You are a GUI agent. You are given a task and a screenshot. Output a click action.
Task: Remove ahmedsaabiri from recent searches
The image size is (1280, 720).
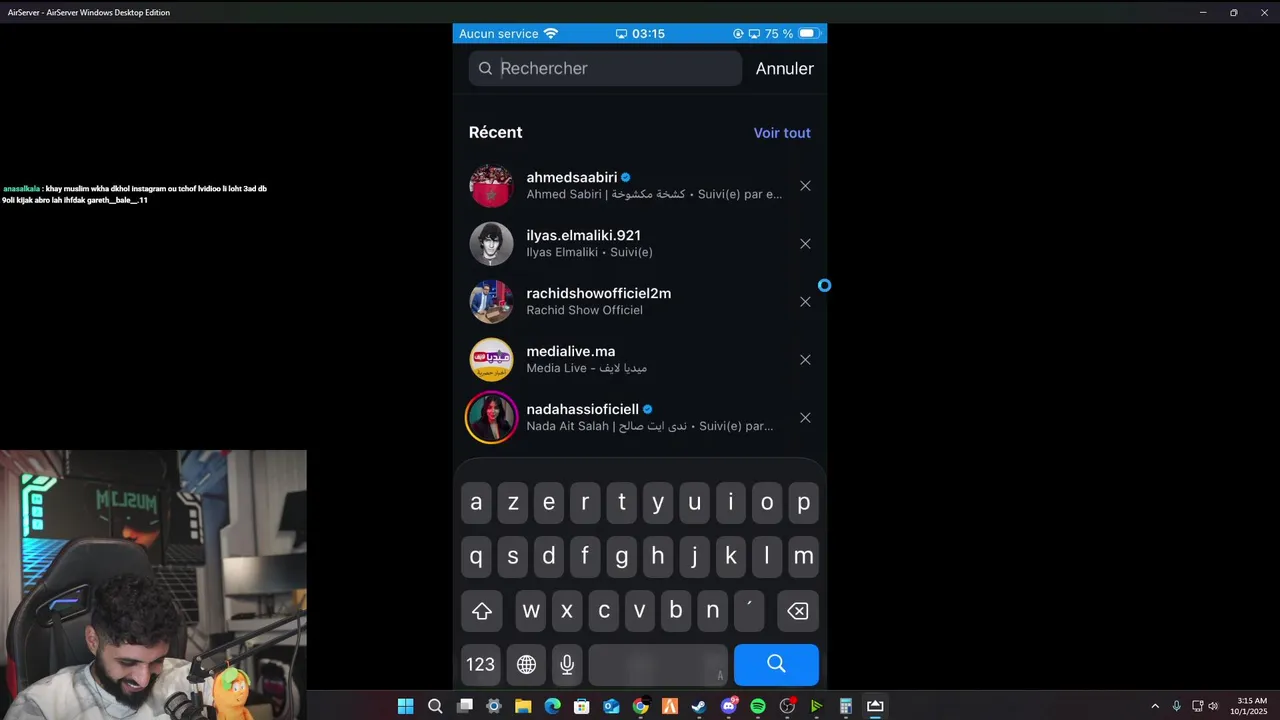(x=805, y=186)
